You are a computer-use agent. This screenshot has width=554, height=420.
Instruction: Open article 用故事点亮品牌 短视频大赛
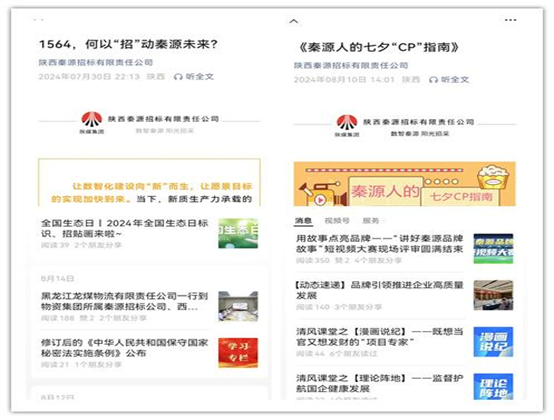coord(380,243)
